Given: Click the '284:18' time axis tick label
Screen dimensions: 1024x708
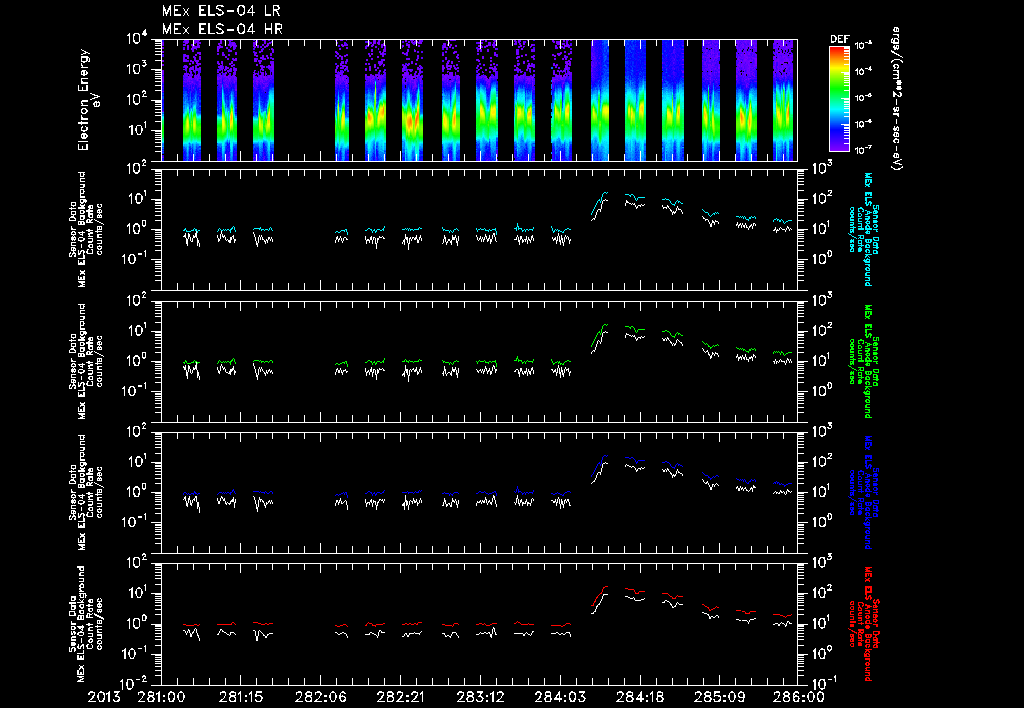Looking at the screenshot, I should pos(639,697).
